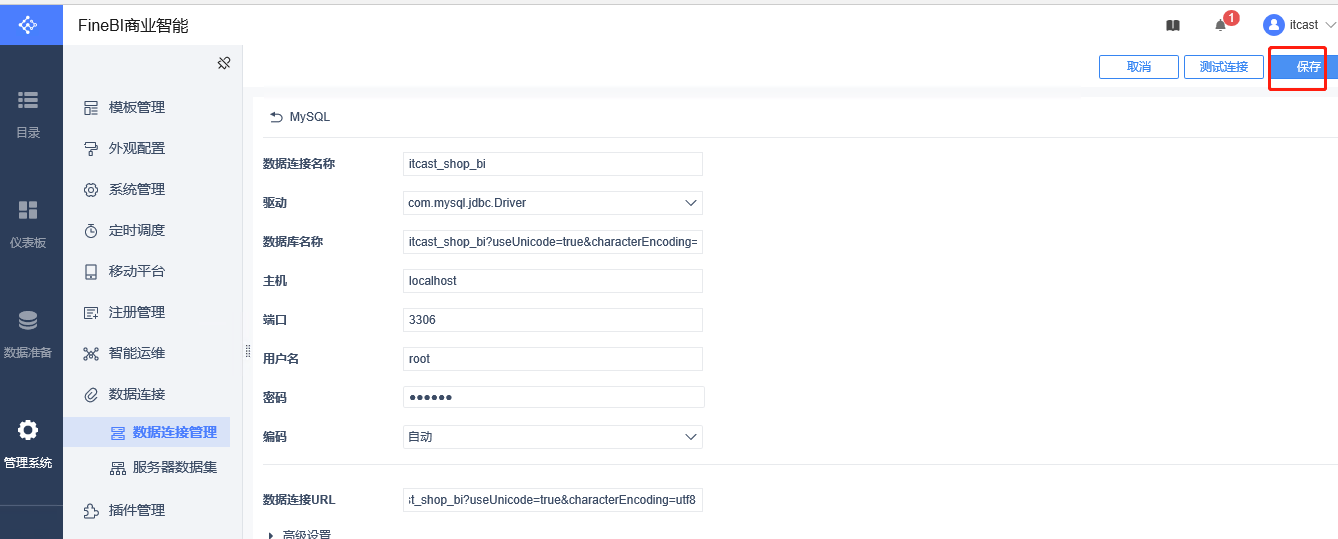Click the 主机 localhost input field

[x=553, y=281]
